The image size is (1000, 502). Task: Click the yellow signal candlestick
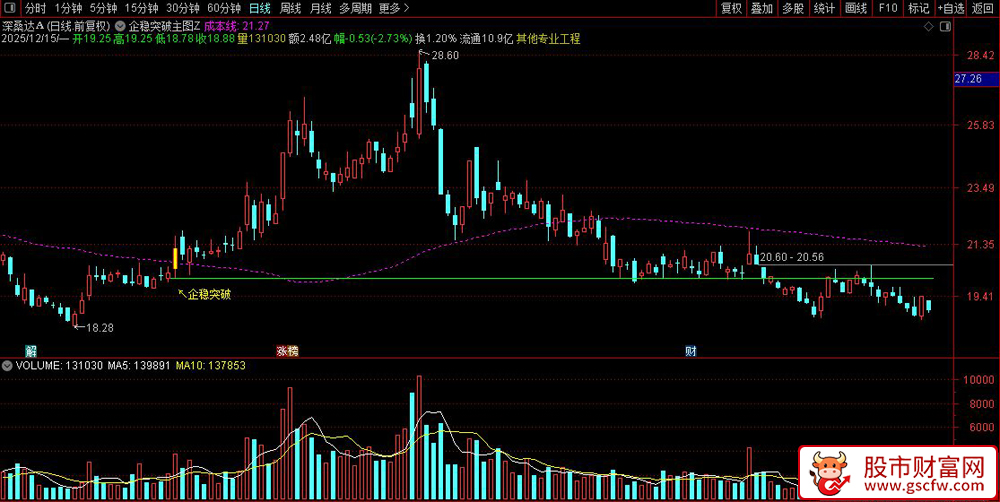[x=175, y=258]
